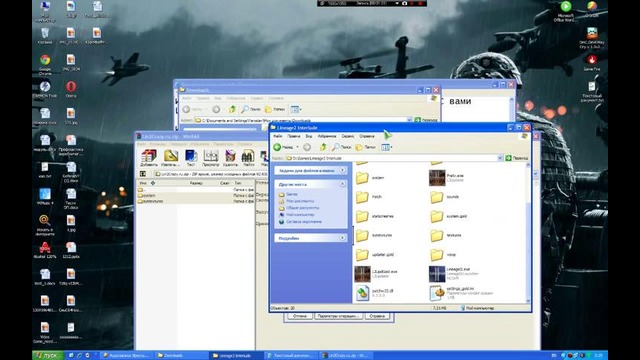
Task: Click Help (Справка) button in dialog
Action: tap(377, 316)
